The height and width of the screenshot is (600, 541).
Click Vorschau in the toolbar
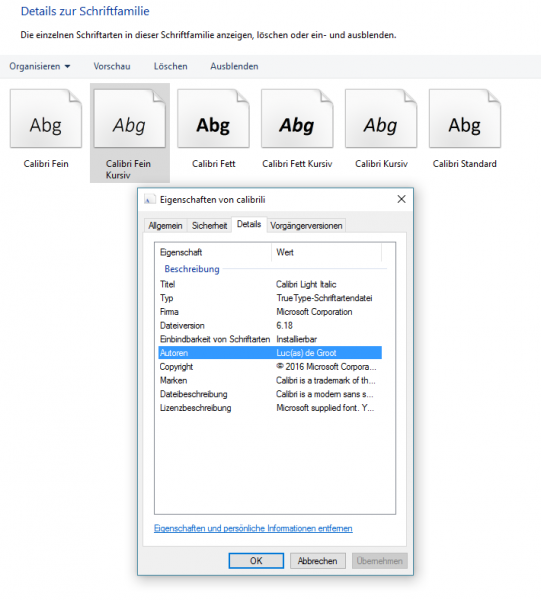[112, 66]
